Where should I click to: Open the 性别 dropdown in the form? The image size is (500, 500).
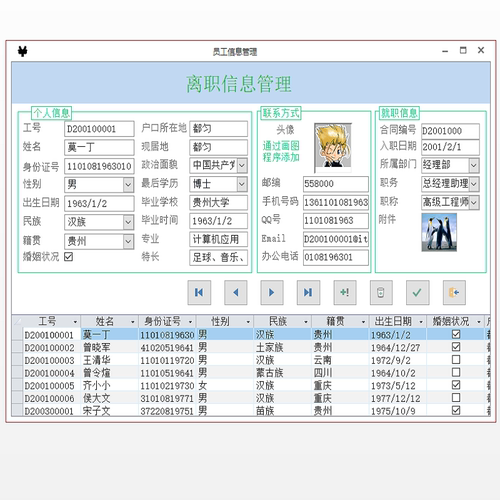coord(128,185)
